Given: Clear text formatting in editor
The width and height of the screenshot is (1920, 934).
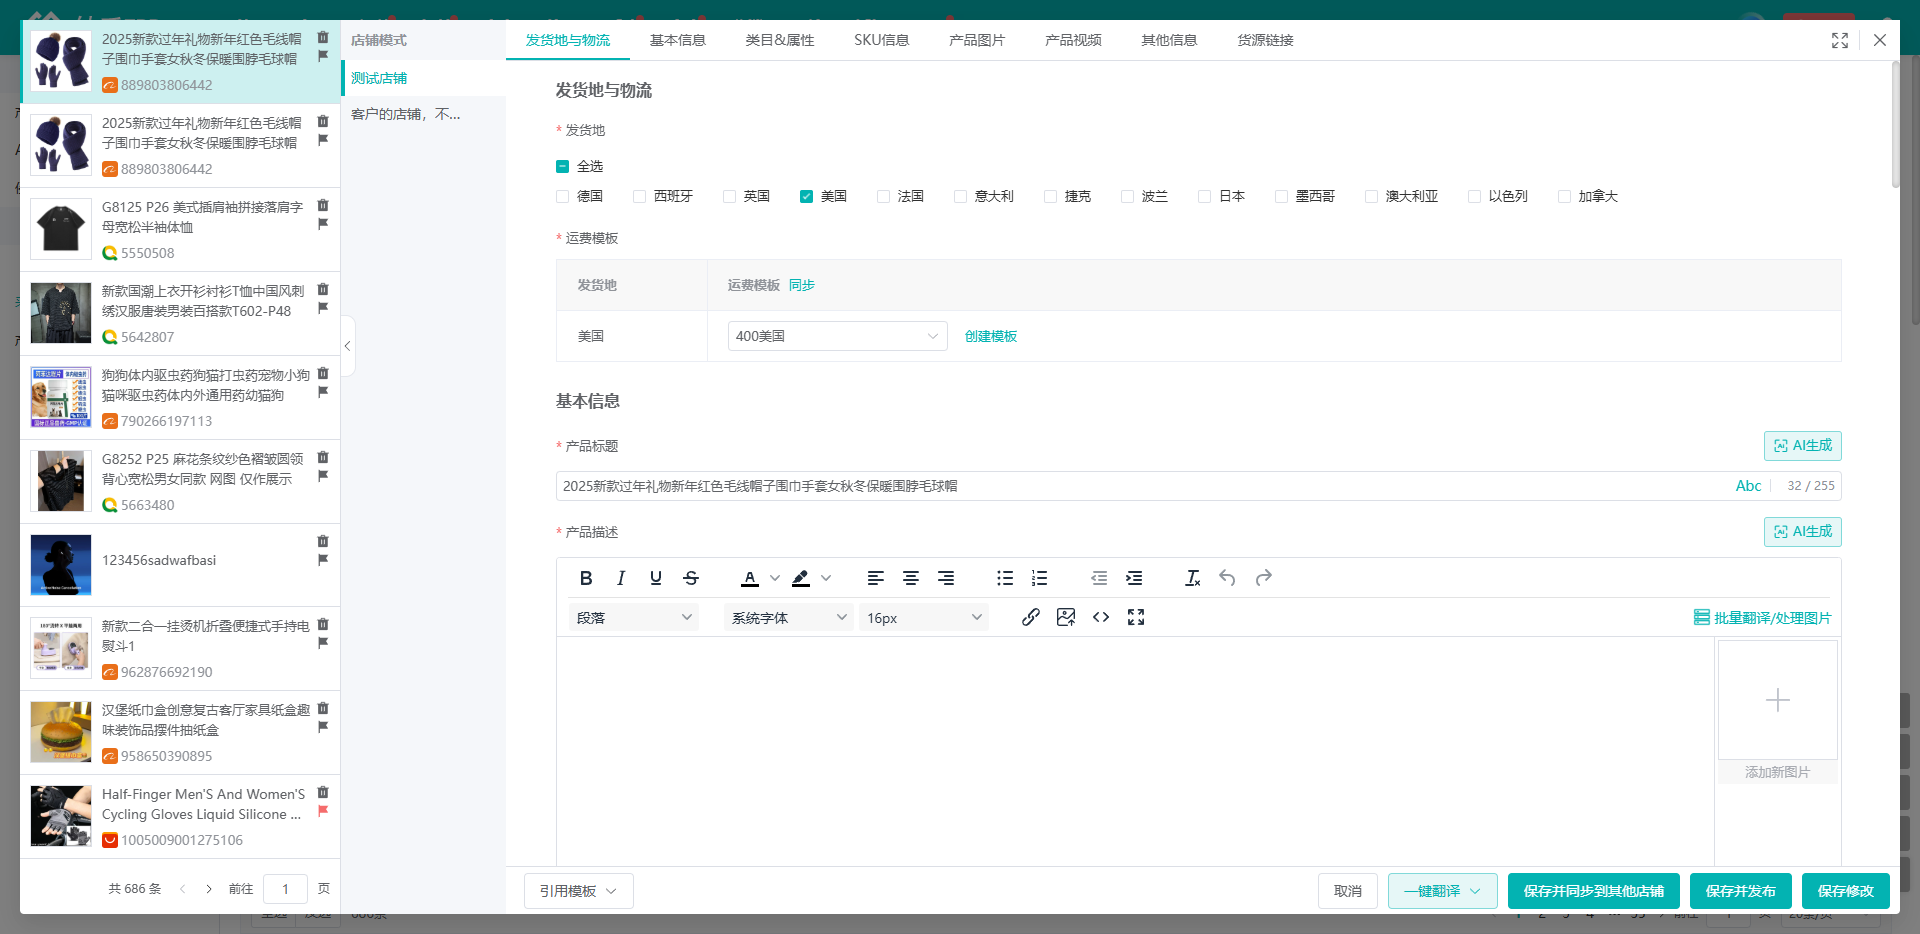Looking at the screenshot, I should [1192, 578].
